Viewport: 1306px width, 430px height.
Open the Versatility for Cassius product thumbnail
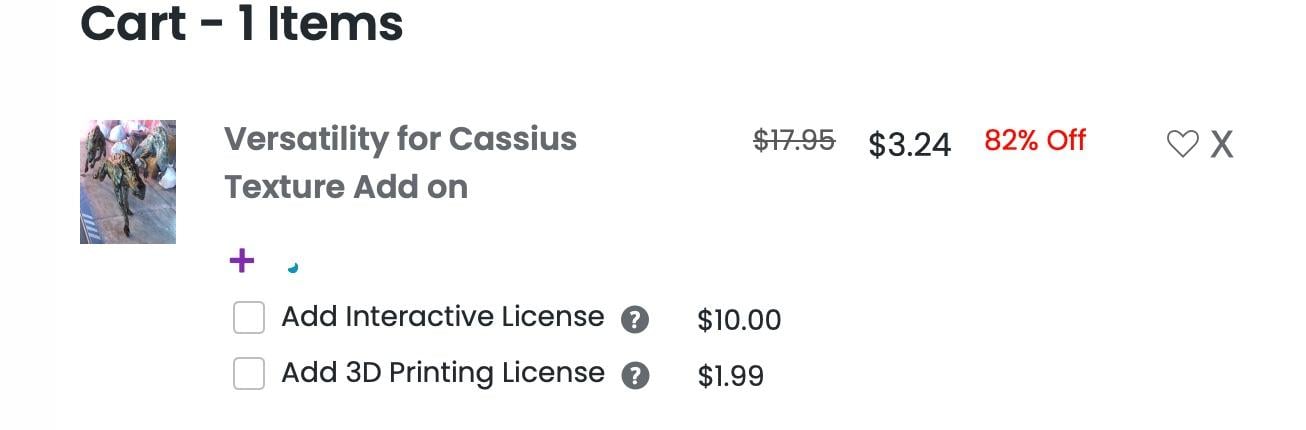tap(128, 182)
